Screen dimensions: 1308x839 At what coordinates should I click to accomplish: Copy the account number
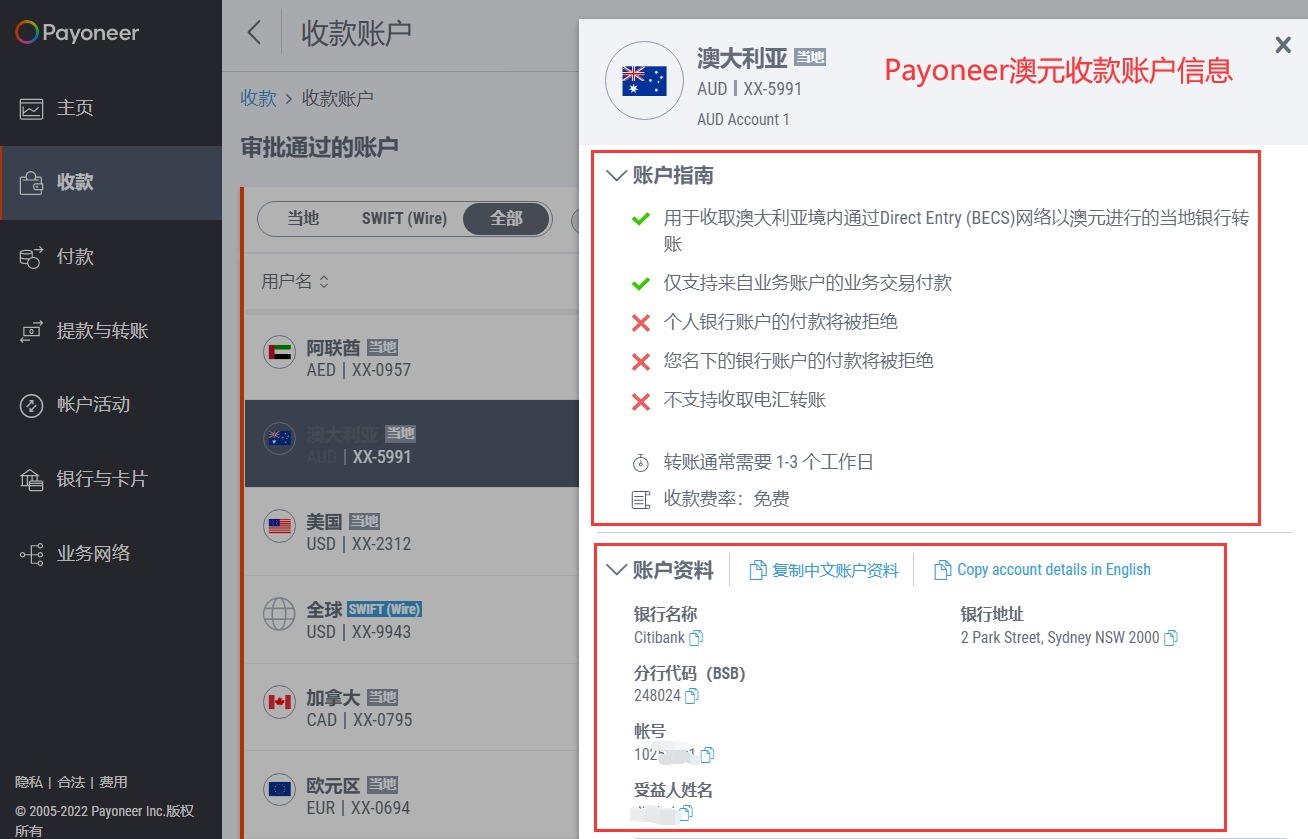tap(707, 754)
